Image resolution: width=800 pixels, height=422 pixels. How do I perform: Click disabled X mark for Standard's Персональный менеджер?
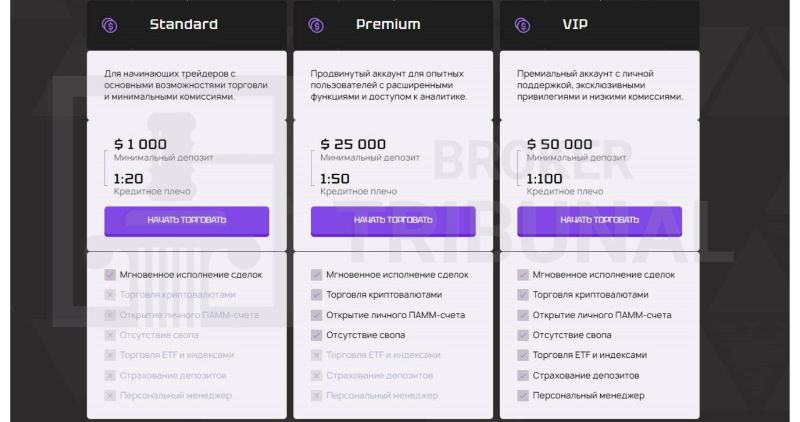coord(110,395)
